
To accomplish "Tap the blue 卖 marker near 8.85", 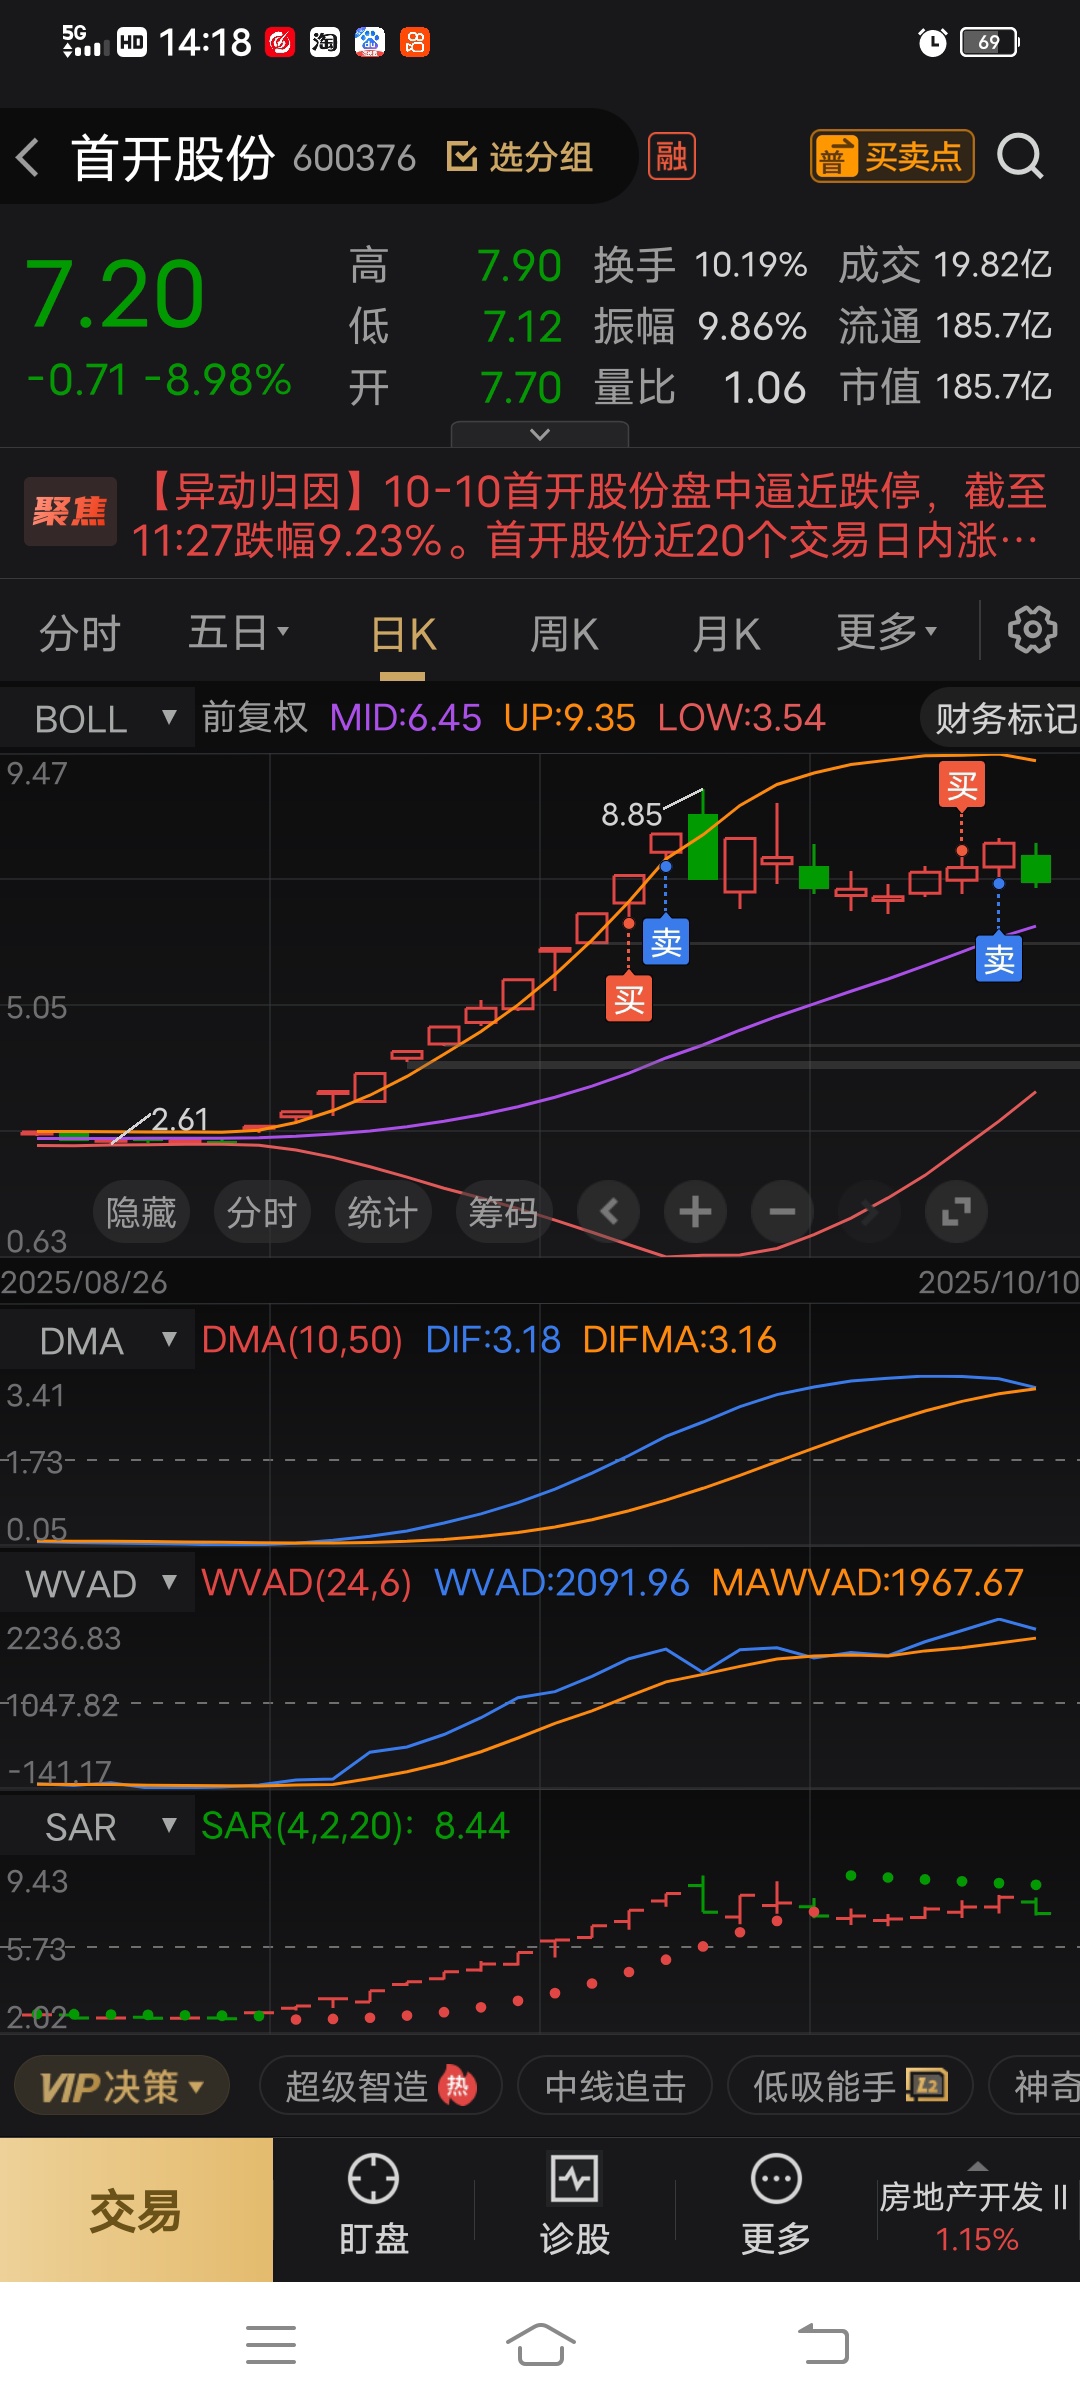I will 666,941.
